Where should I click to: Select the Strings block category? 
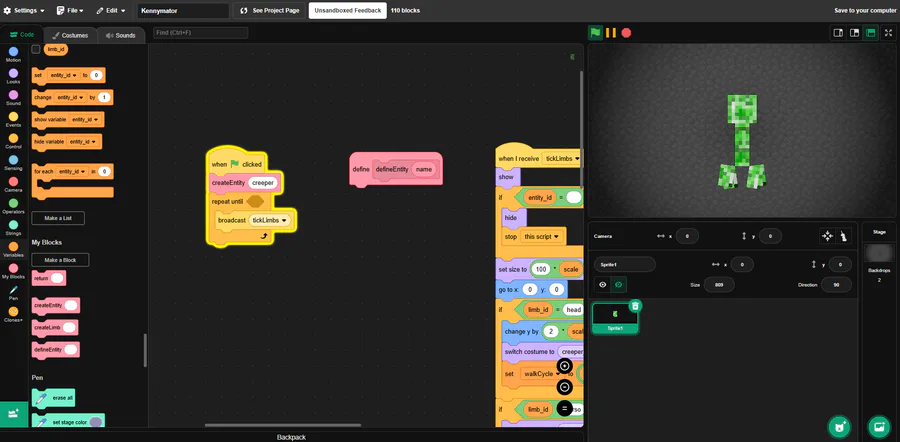coord(13,228)
